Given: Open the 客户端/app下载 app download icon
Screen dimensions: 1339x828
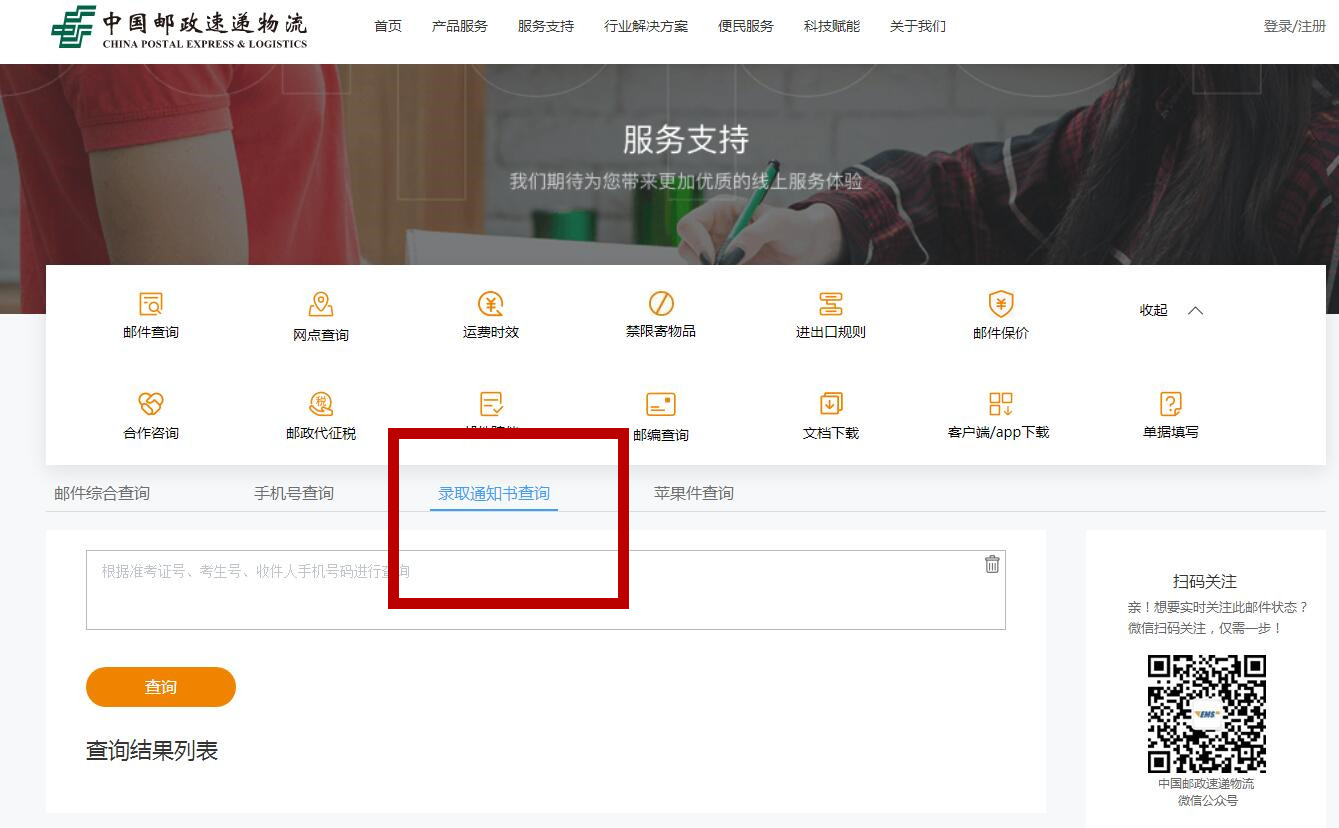Looking at the screenshot, I should tap(999, 413).
